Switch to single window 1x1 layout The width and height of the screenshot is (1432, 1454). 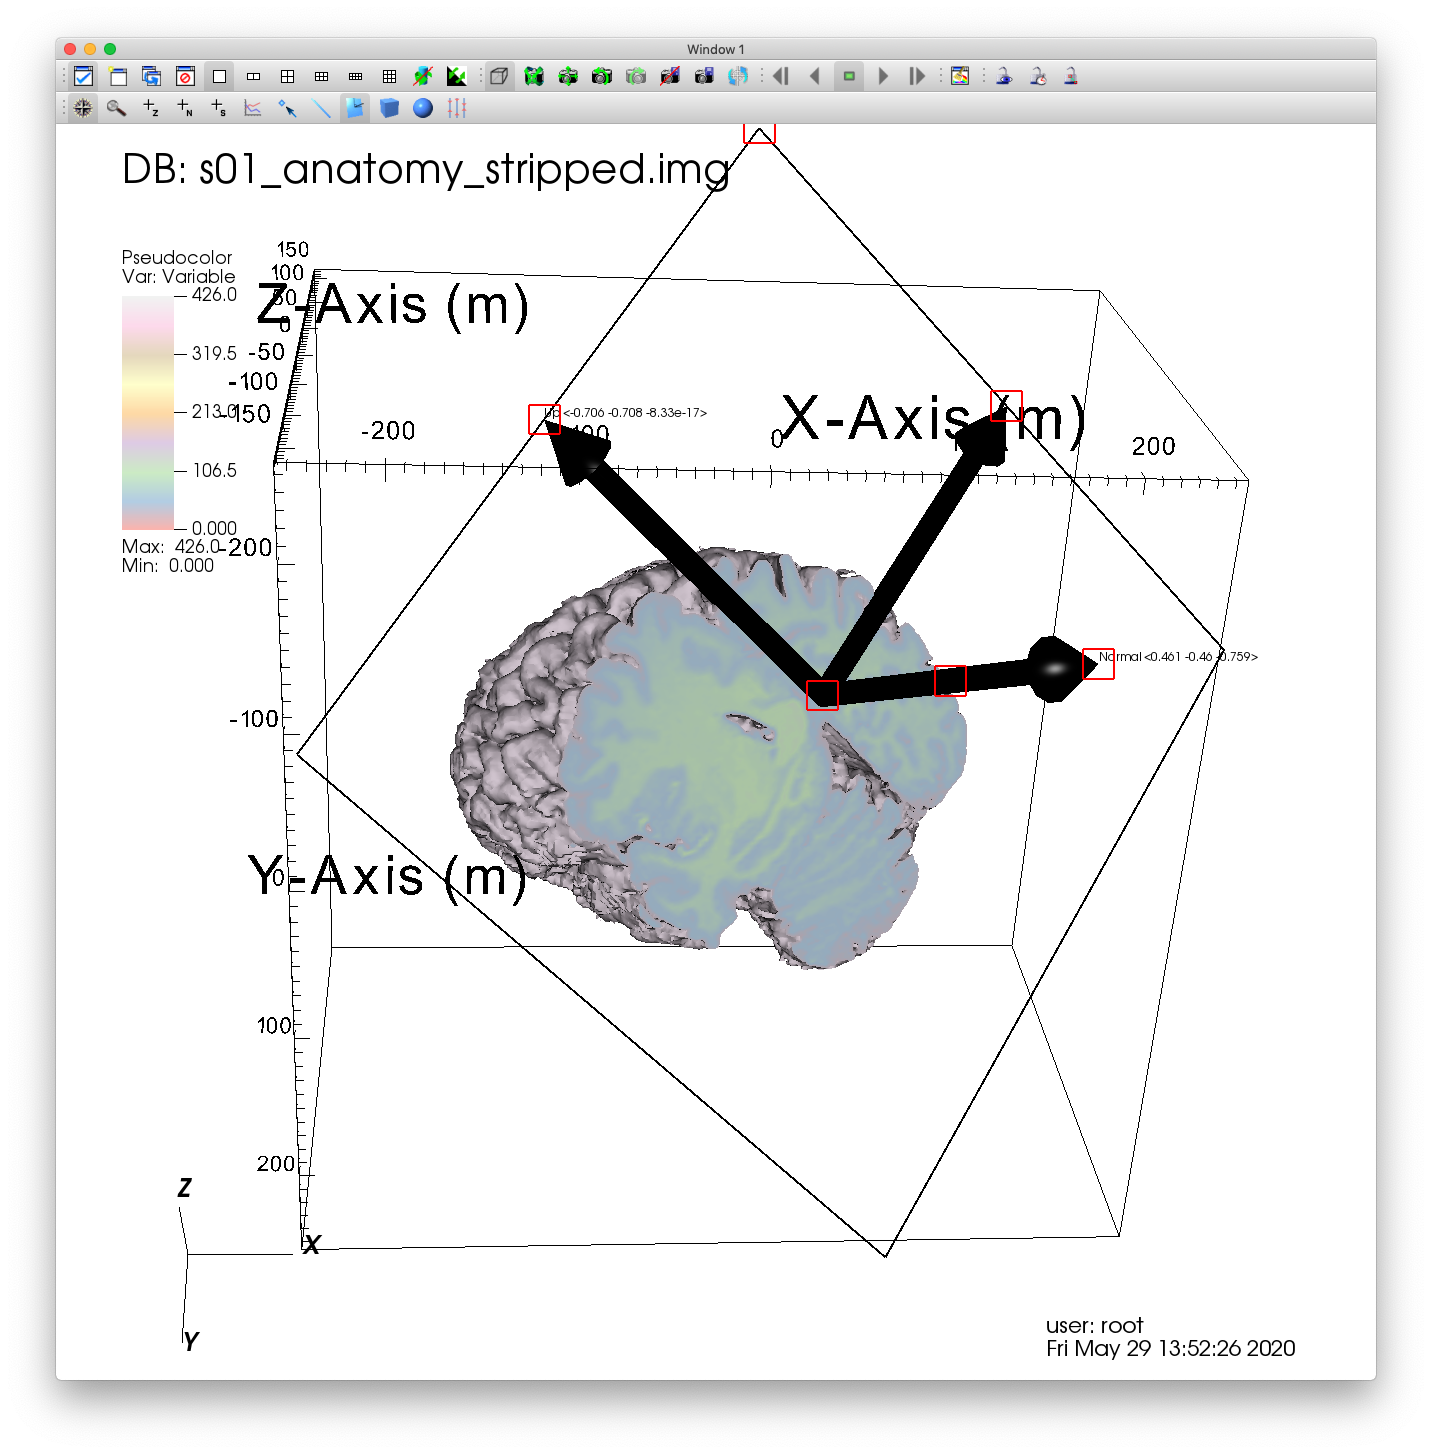point(219,77)
